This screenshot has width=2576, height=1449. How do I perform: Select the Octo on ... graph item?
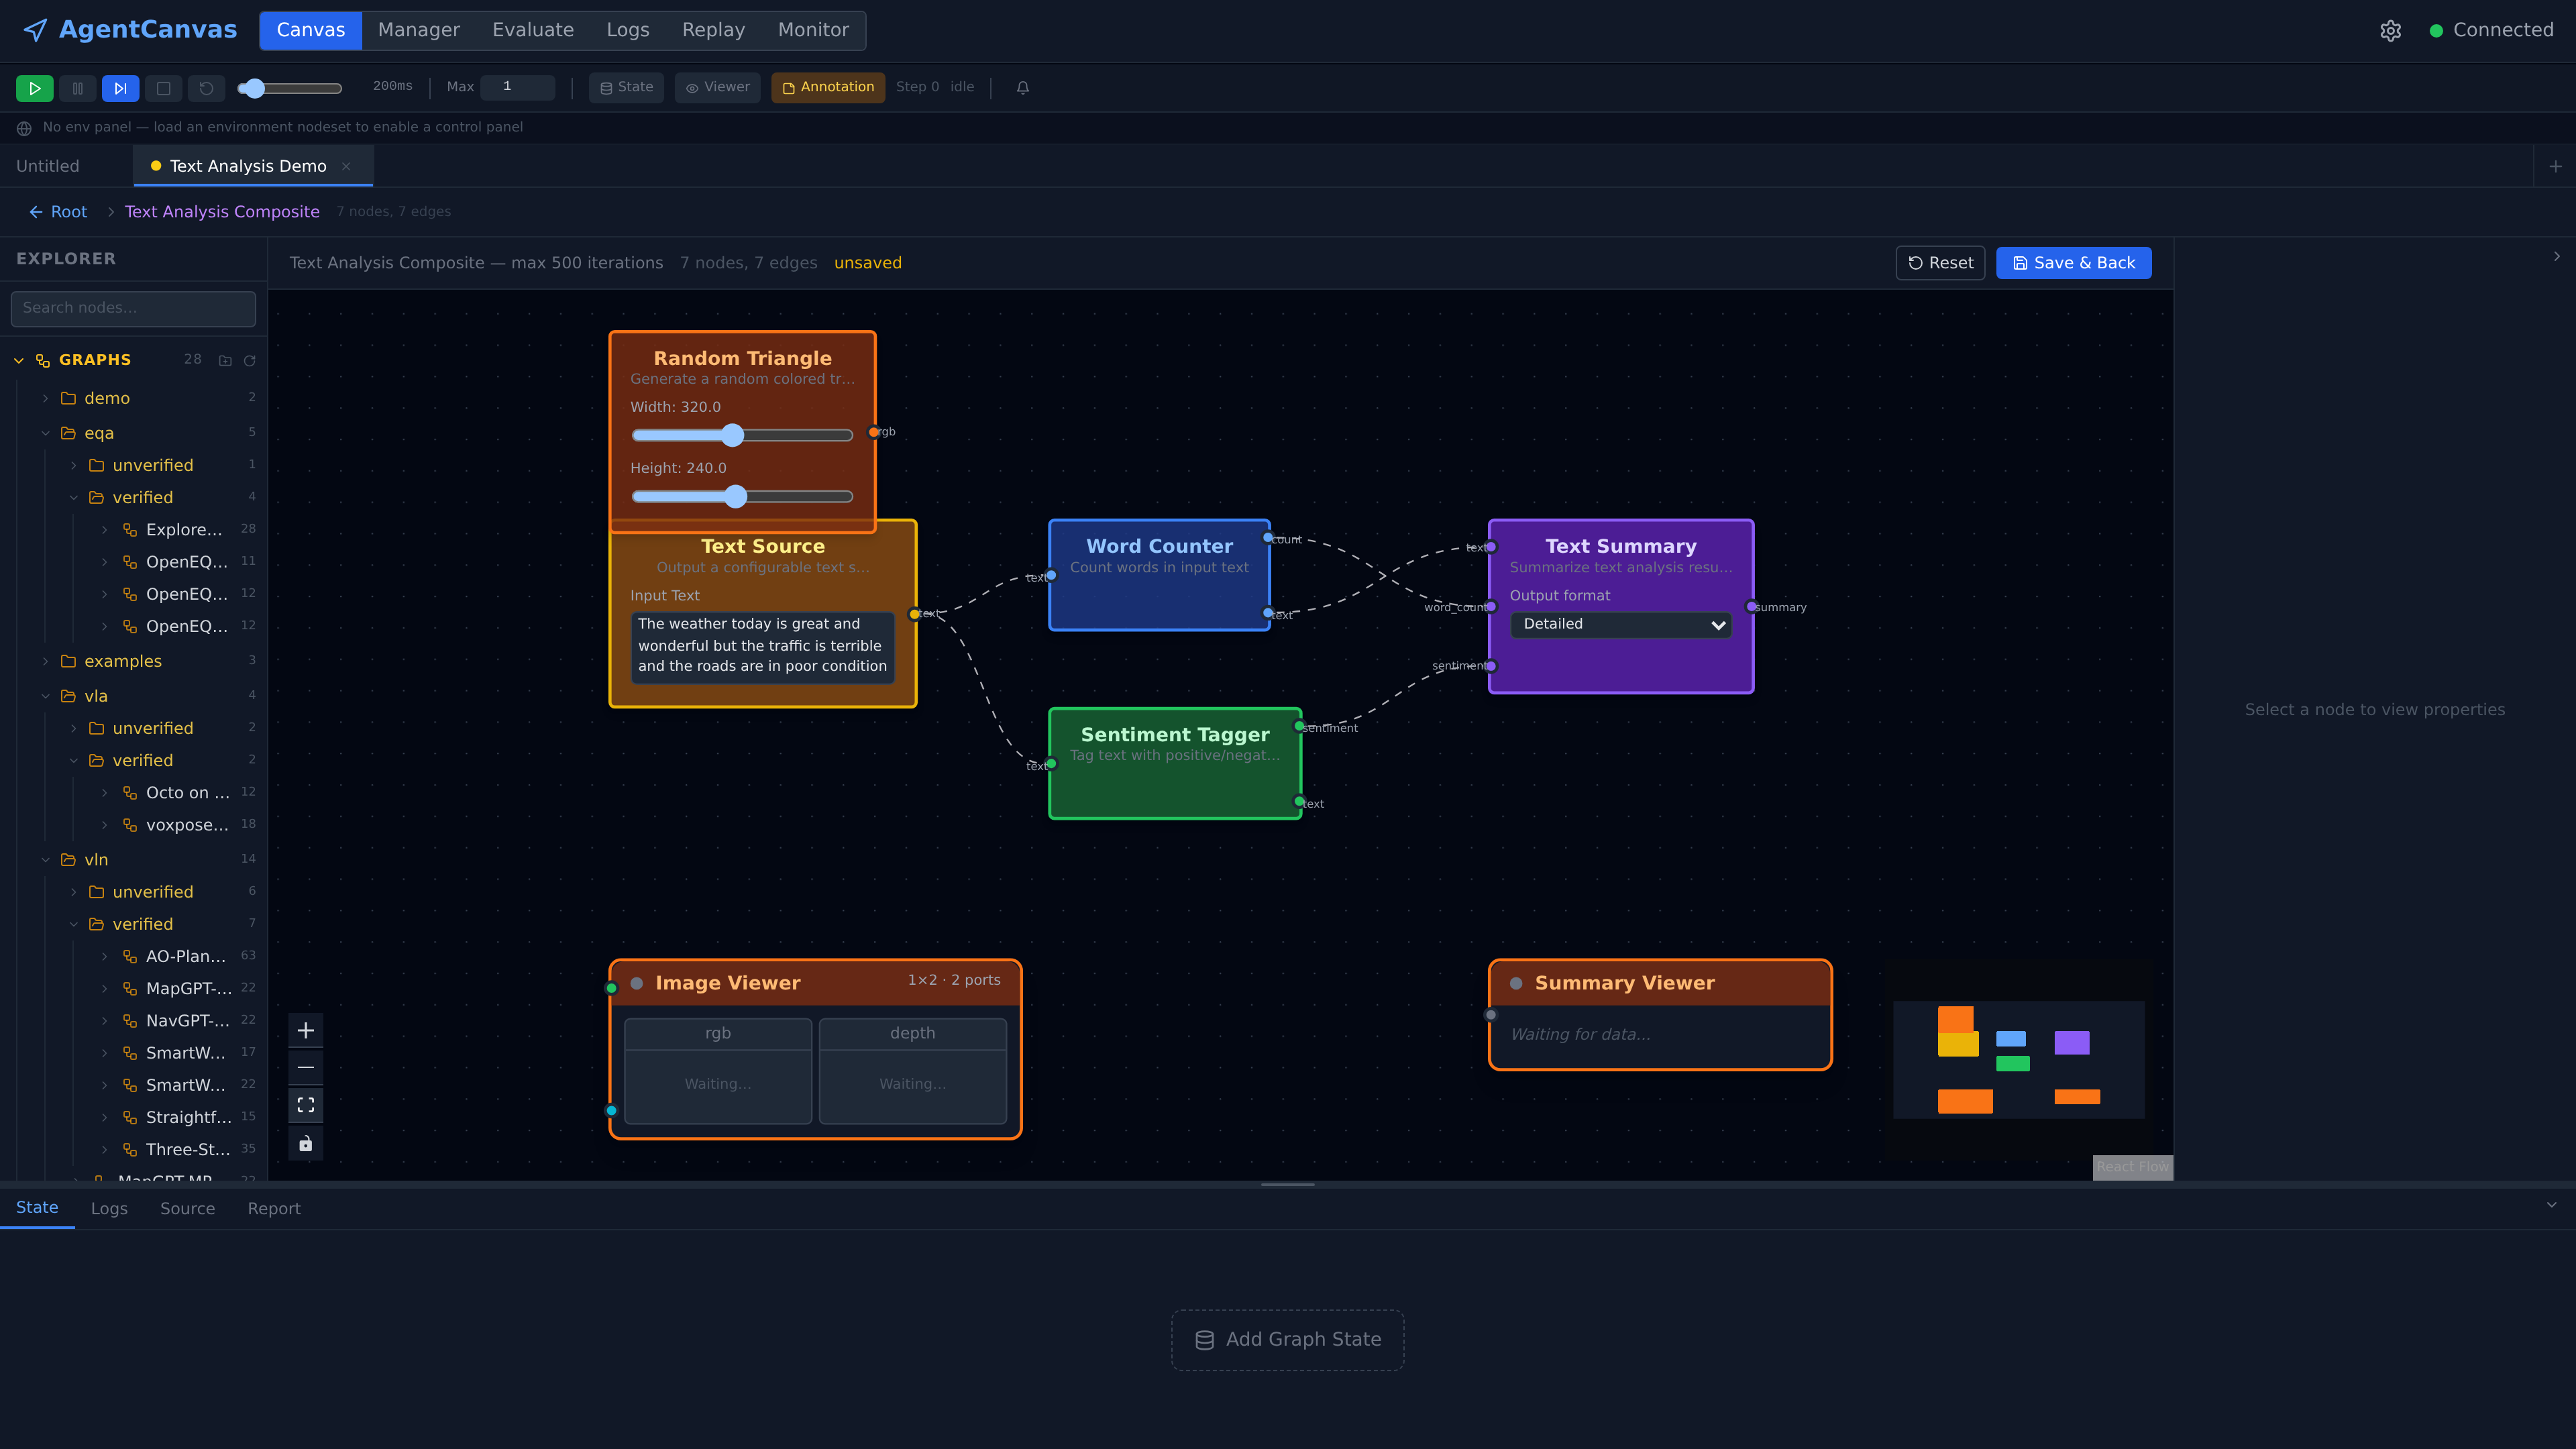(188, 793)
